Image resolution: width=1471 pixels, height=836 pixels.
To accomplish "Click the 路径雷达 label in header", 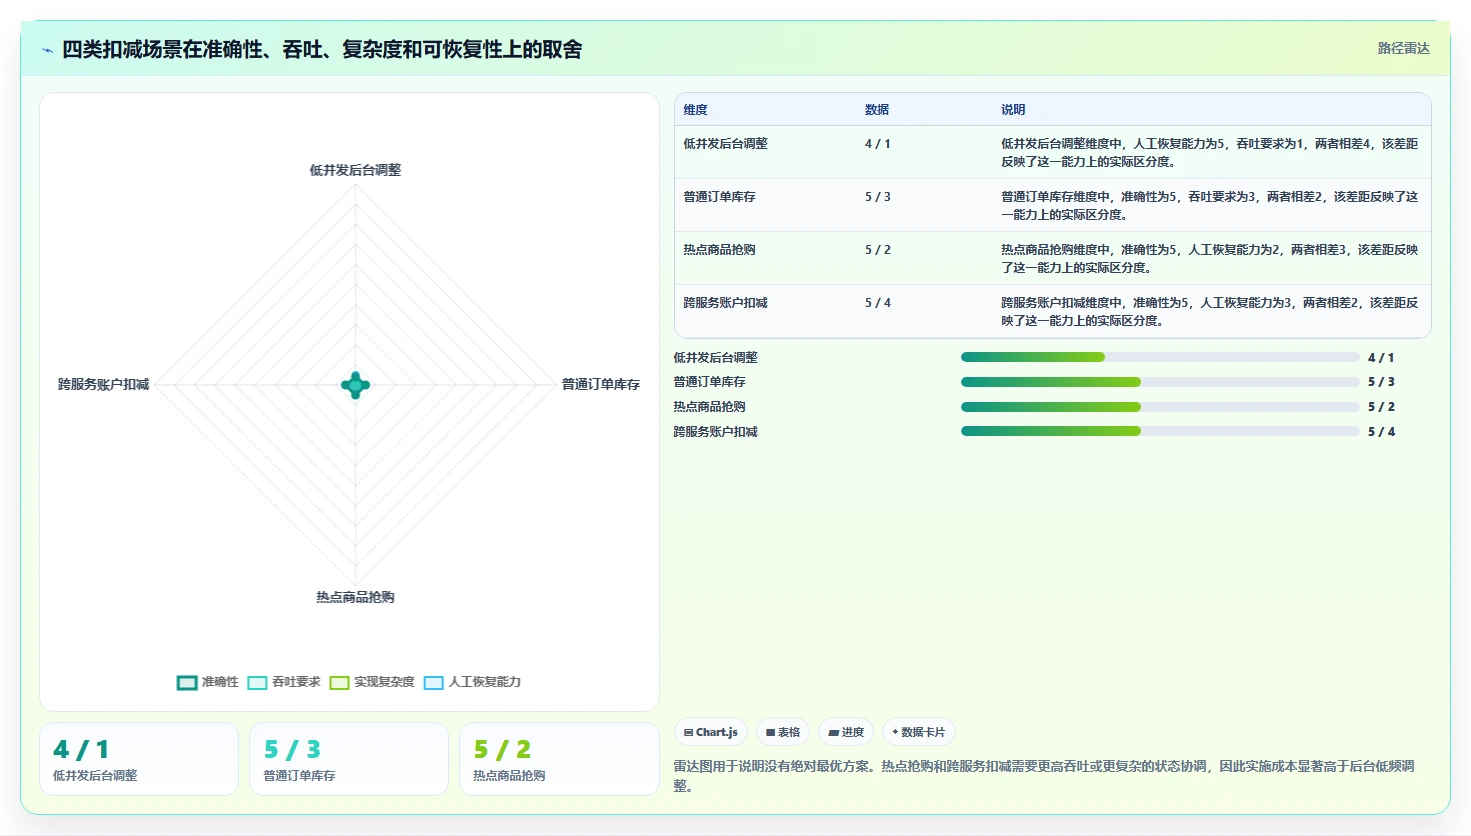I will point(1403,48).
